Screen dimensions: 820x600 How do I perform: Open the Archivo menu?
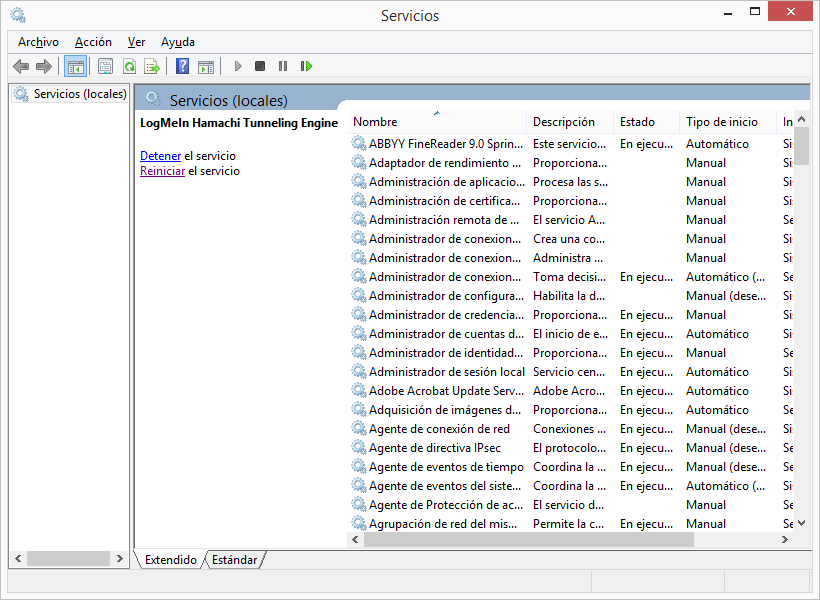[x=38, y=42]
